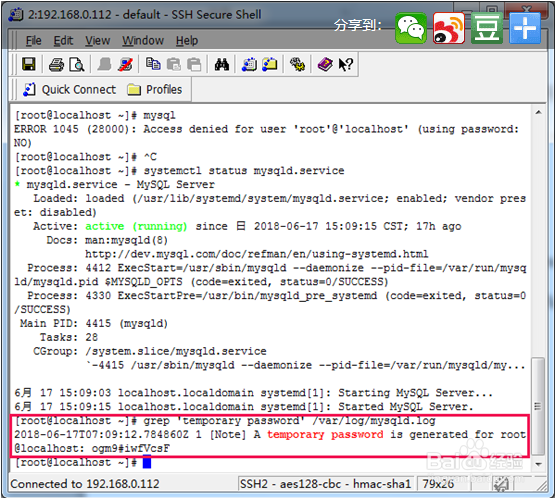Click the dev.mysql.com documentation URL
557x498 pixels.
(256, 254)
